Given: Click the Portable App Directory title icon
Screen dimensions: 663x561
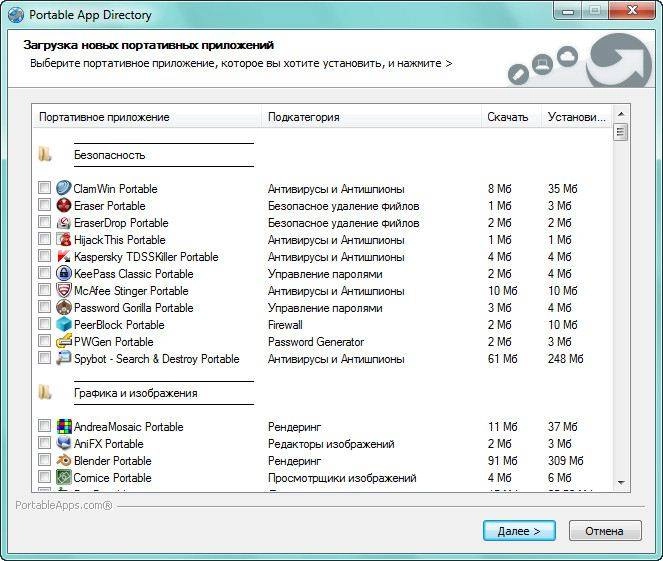Looking at the screenshot, I should click(16, 15).
